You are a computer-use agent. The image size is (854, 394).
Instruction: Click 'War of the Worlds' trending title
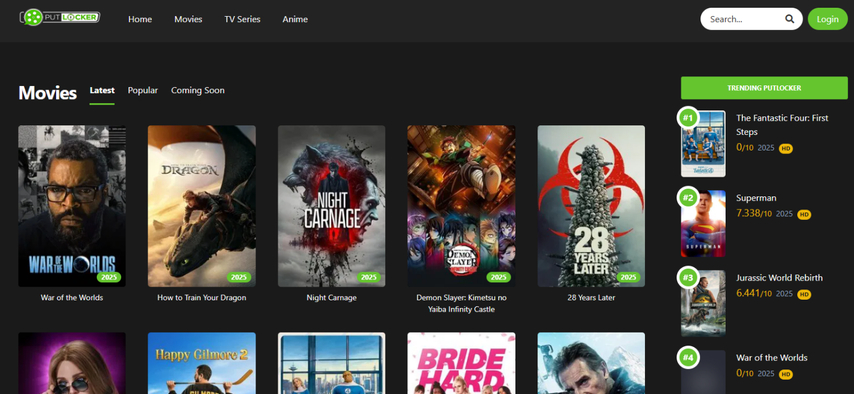772,358
